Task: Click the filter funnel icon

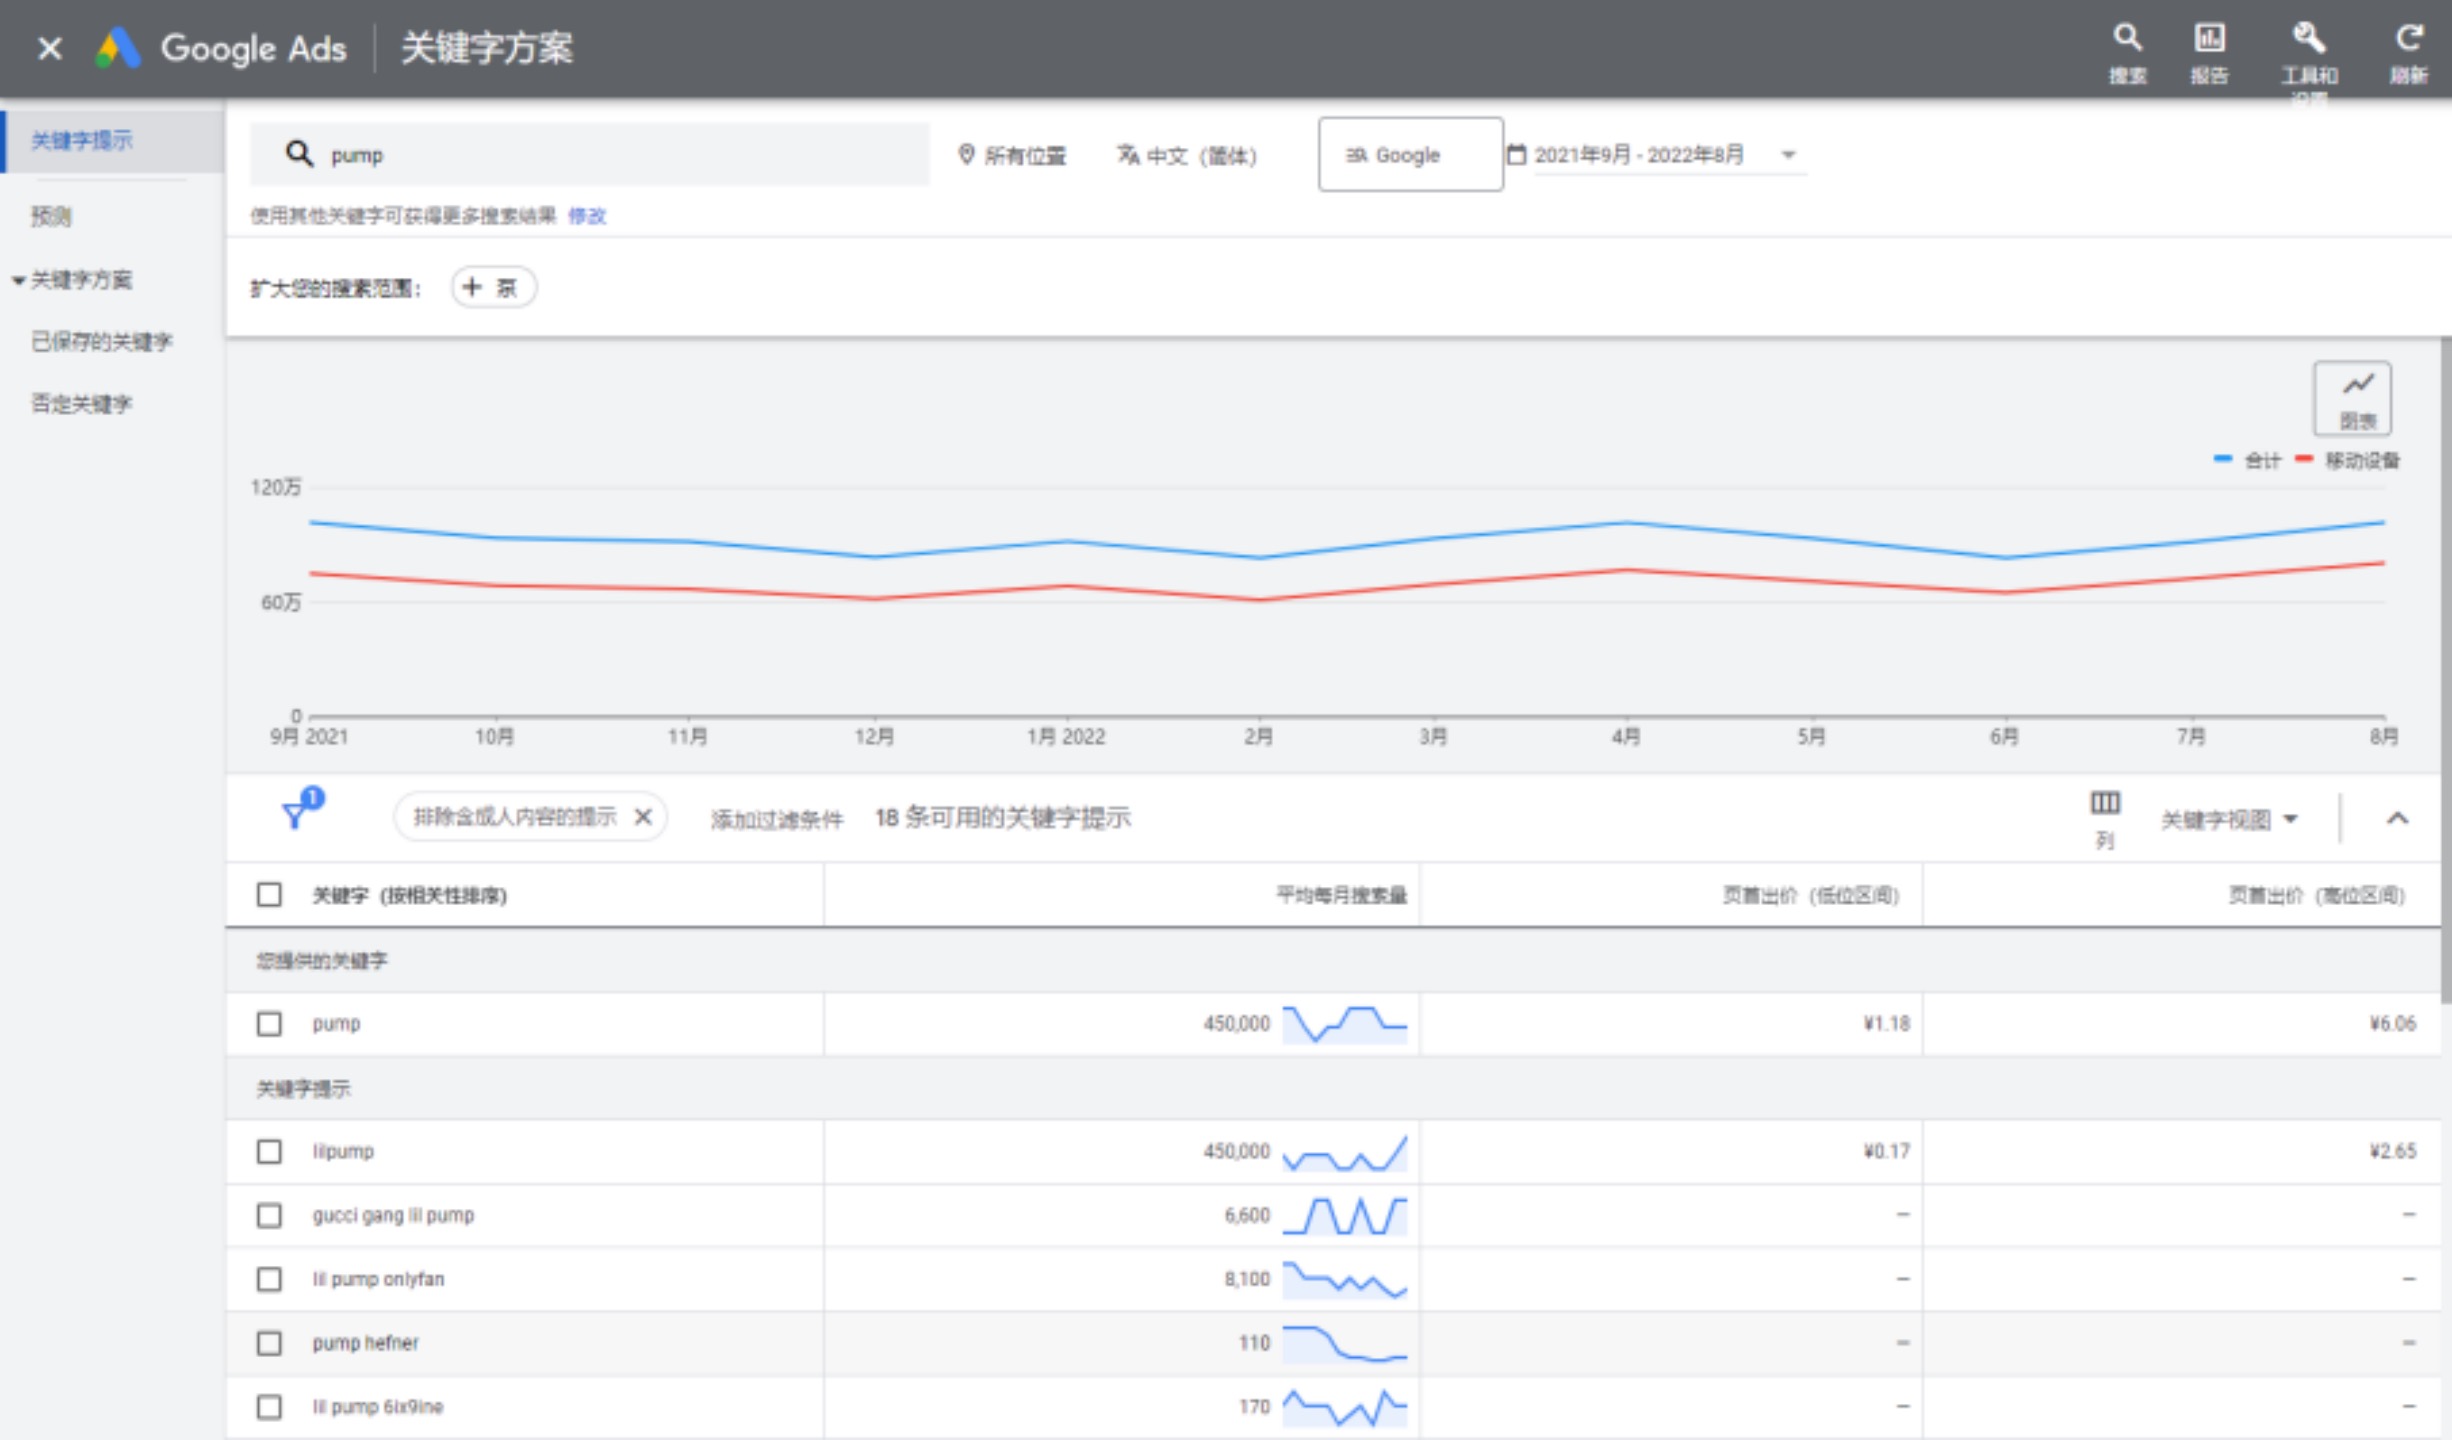Action: pyautogui.click(x=296, y=815)
